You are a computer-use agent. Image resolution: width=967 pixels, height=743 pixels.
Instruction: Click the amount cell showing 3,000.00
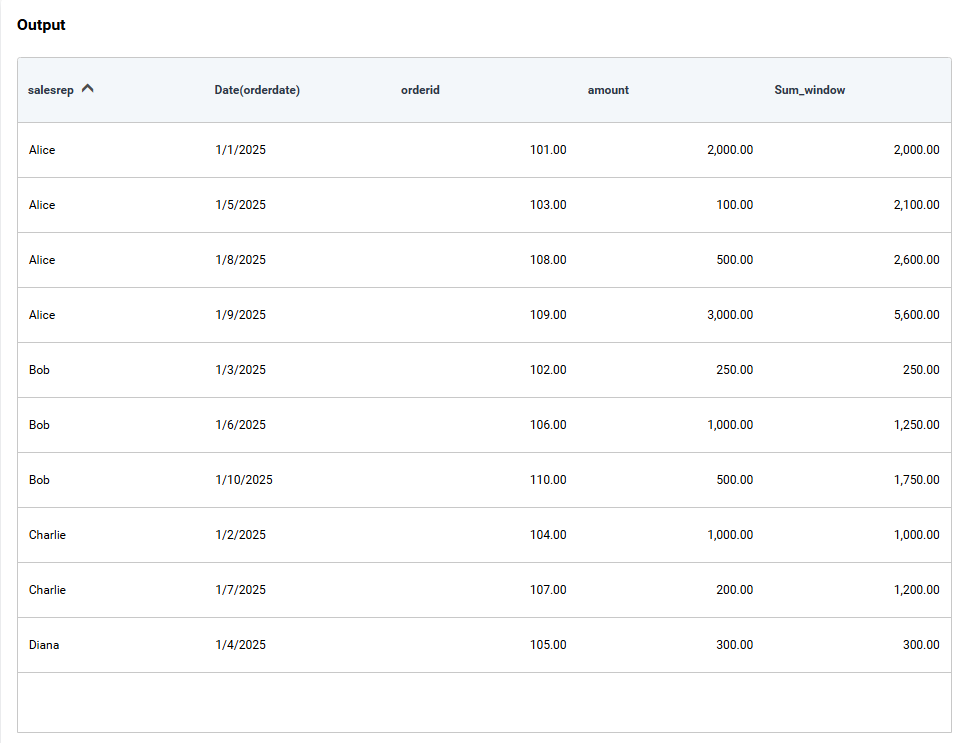729,315
